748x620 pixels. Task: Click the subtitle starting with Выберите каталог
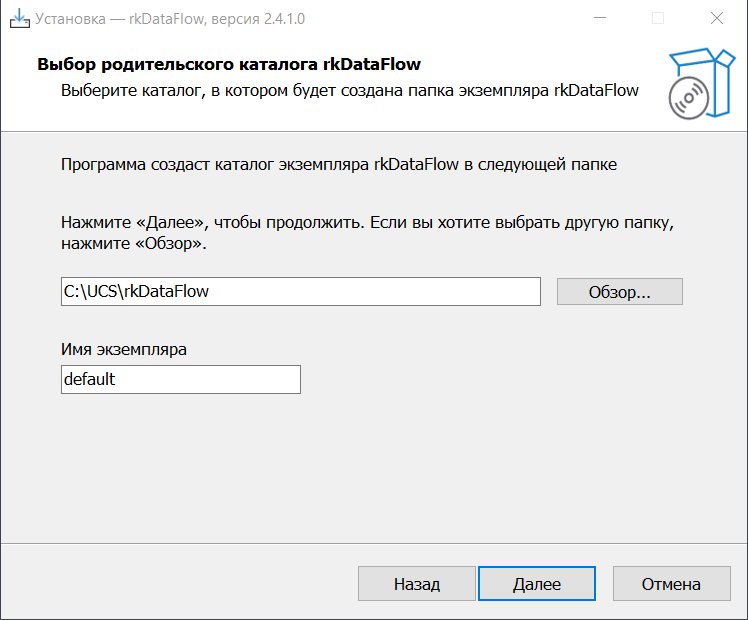tap(349, 91)
